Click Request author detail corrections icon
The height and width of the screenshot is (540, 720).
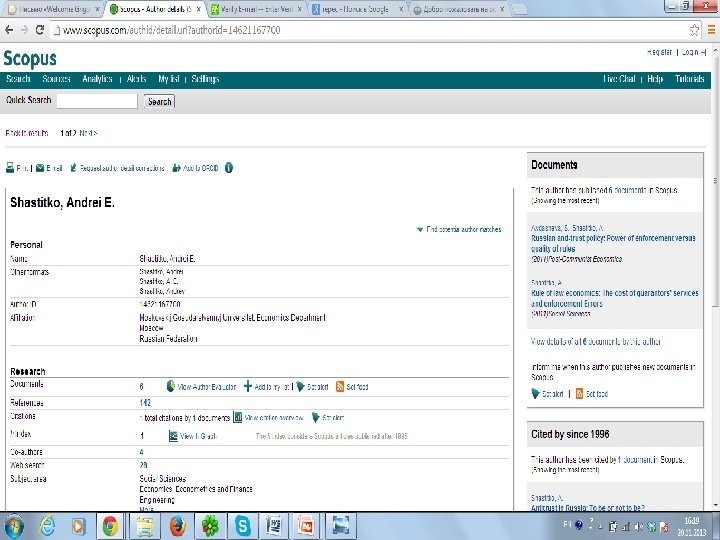(x=73, y=168)
